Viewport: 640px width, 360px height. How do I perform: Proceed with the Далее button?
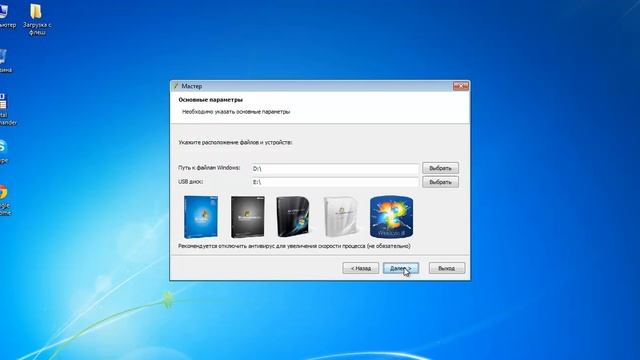click(401, 268)
